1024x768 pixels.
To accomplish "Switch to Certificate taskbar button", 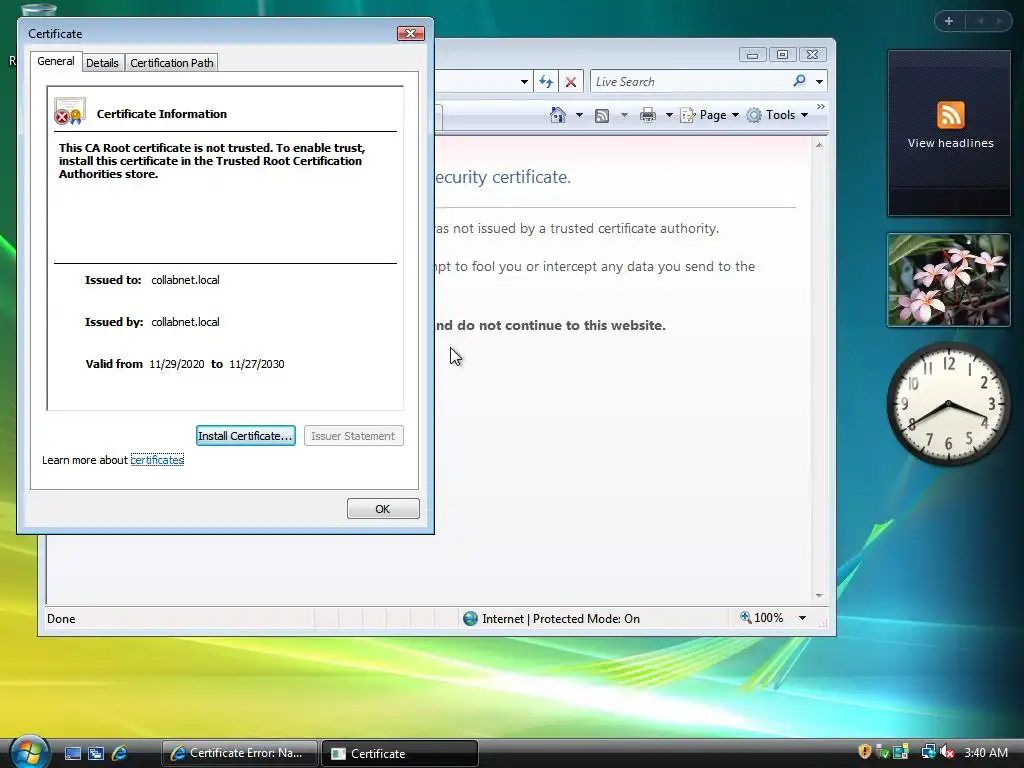I will pos(400,753).
